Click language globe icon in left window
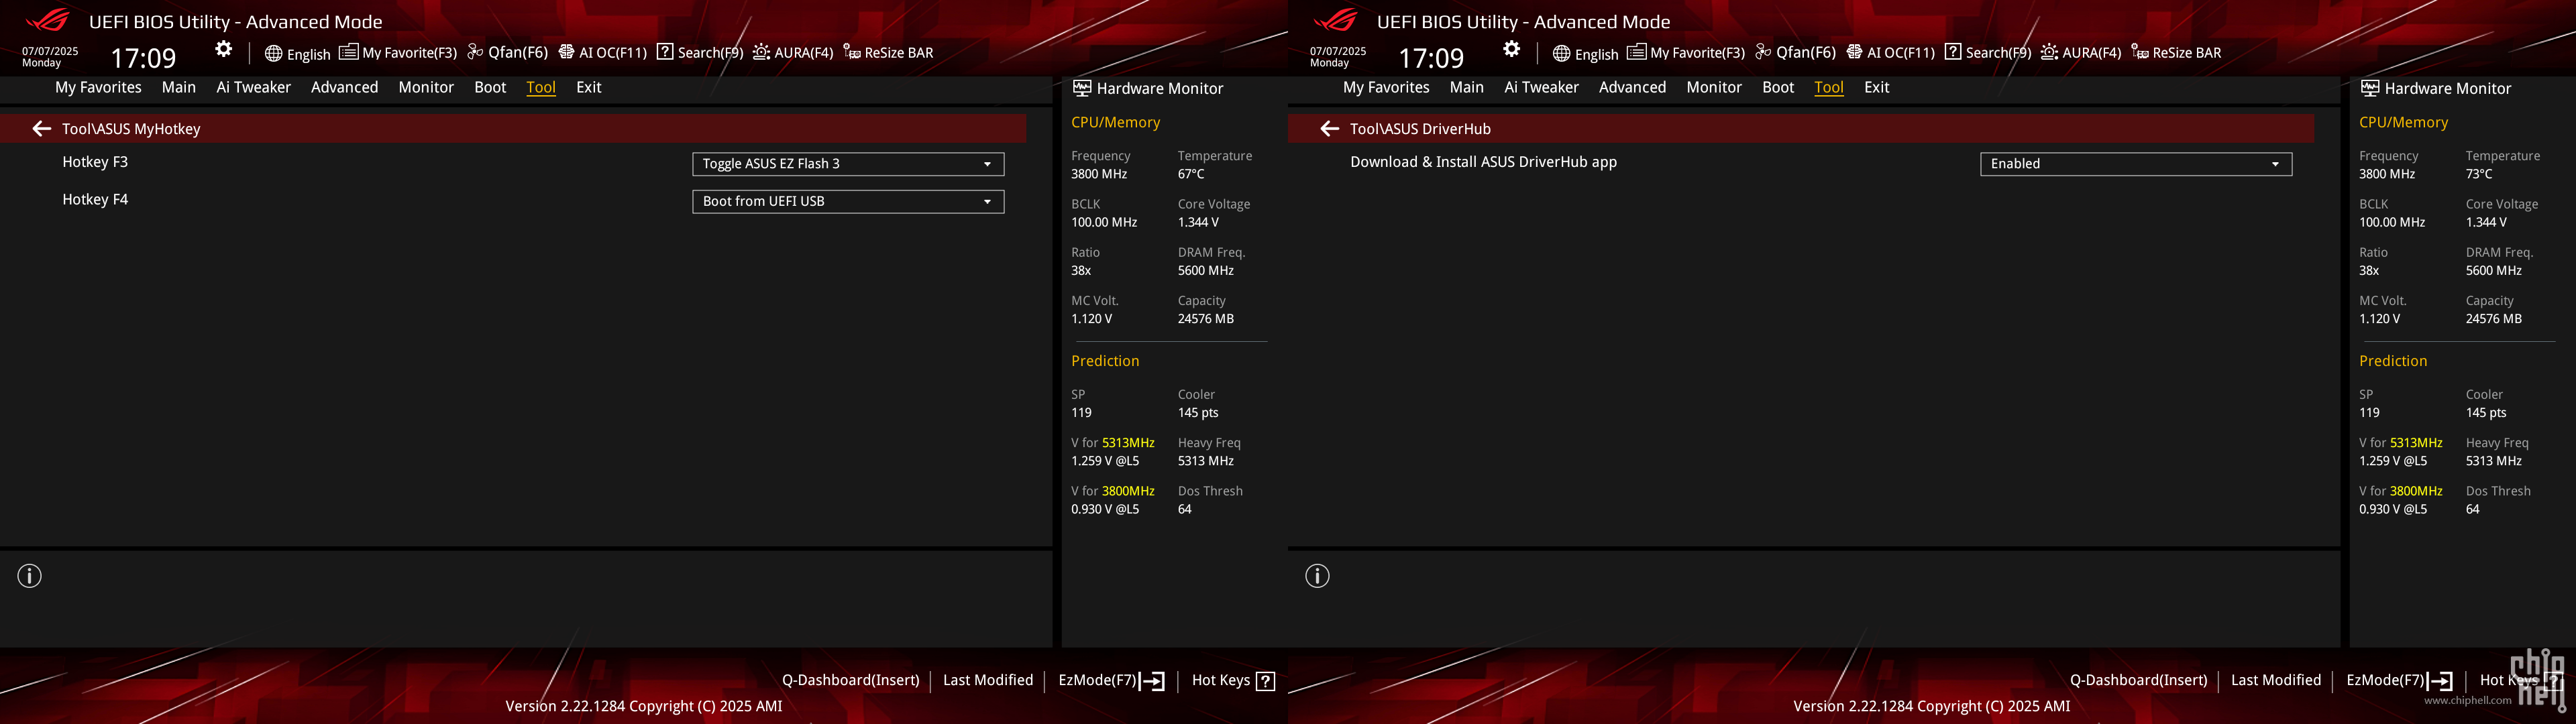The image size is (2576, 724). pos(273,53)
